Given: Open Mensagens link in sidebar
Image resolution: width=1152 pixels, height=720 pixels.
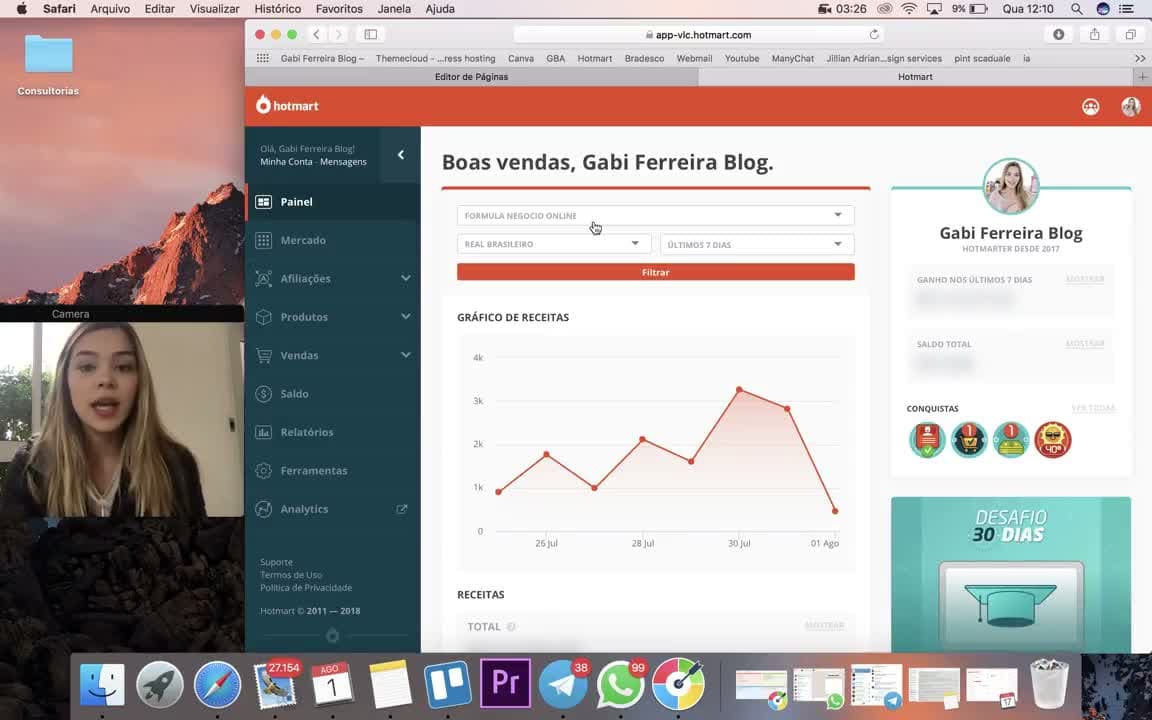Looking at the screenshot, I should (343, 162).
